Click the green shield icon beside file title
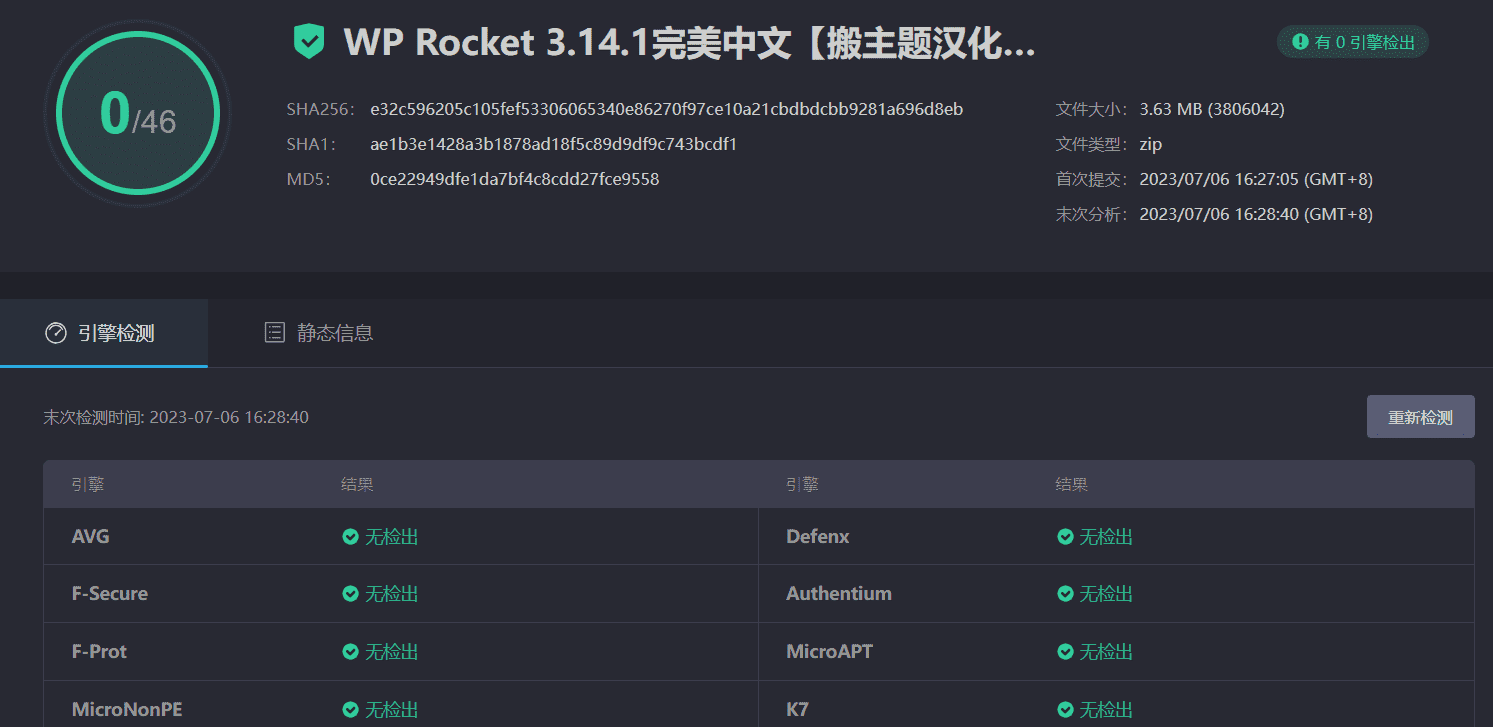 pos(309,43)
